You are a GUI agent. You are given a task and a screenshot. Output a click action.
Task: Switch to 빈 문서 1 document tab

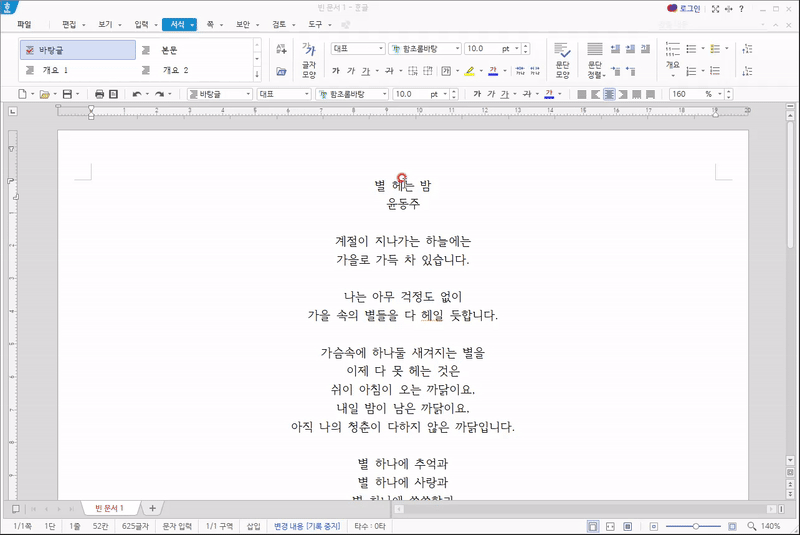pyautogui.click(x=109, y=508)
